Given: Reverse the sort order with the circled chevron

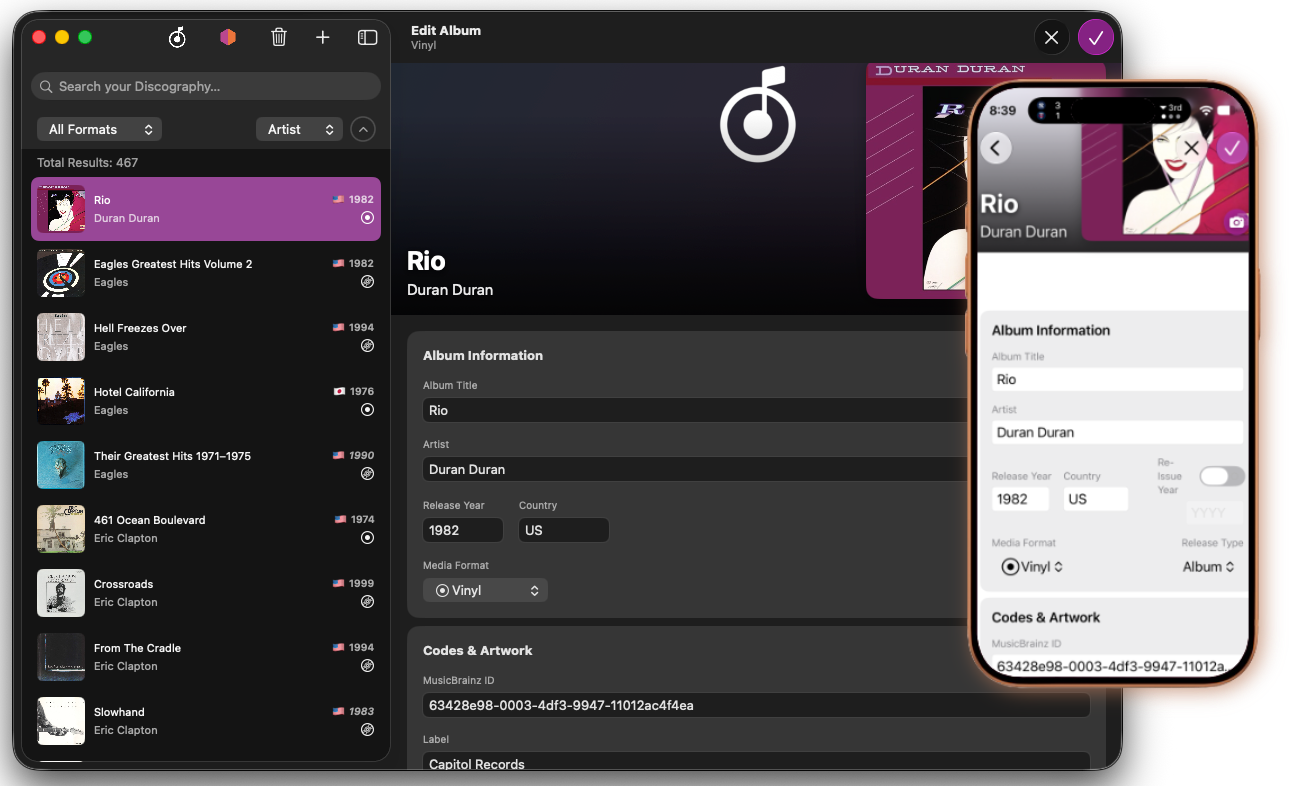Looking at the screenshot, I should (x=363, y=129).
